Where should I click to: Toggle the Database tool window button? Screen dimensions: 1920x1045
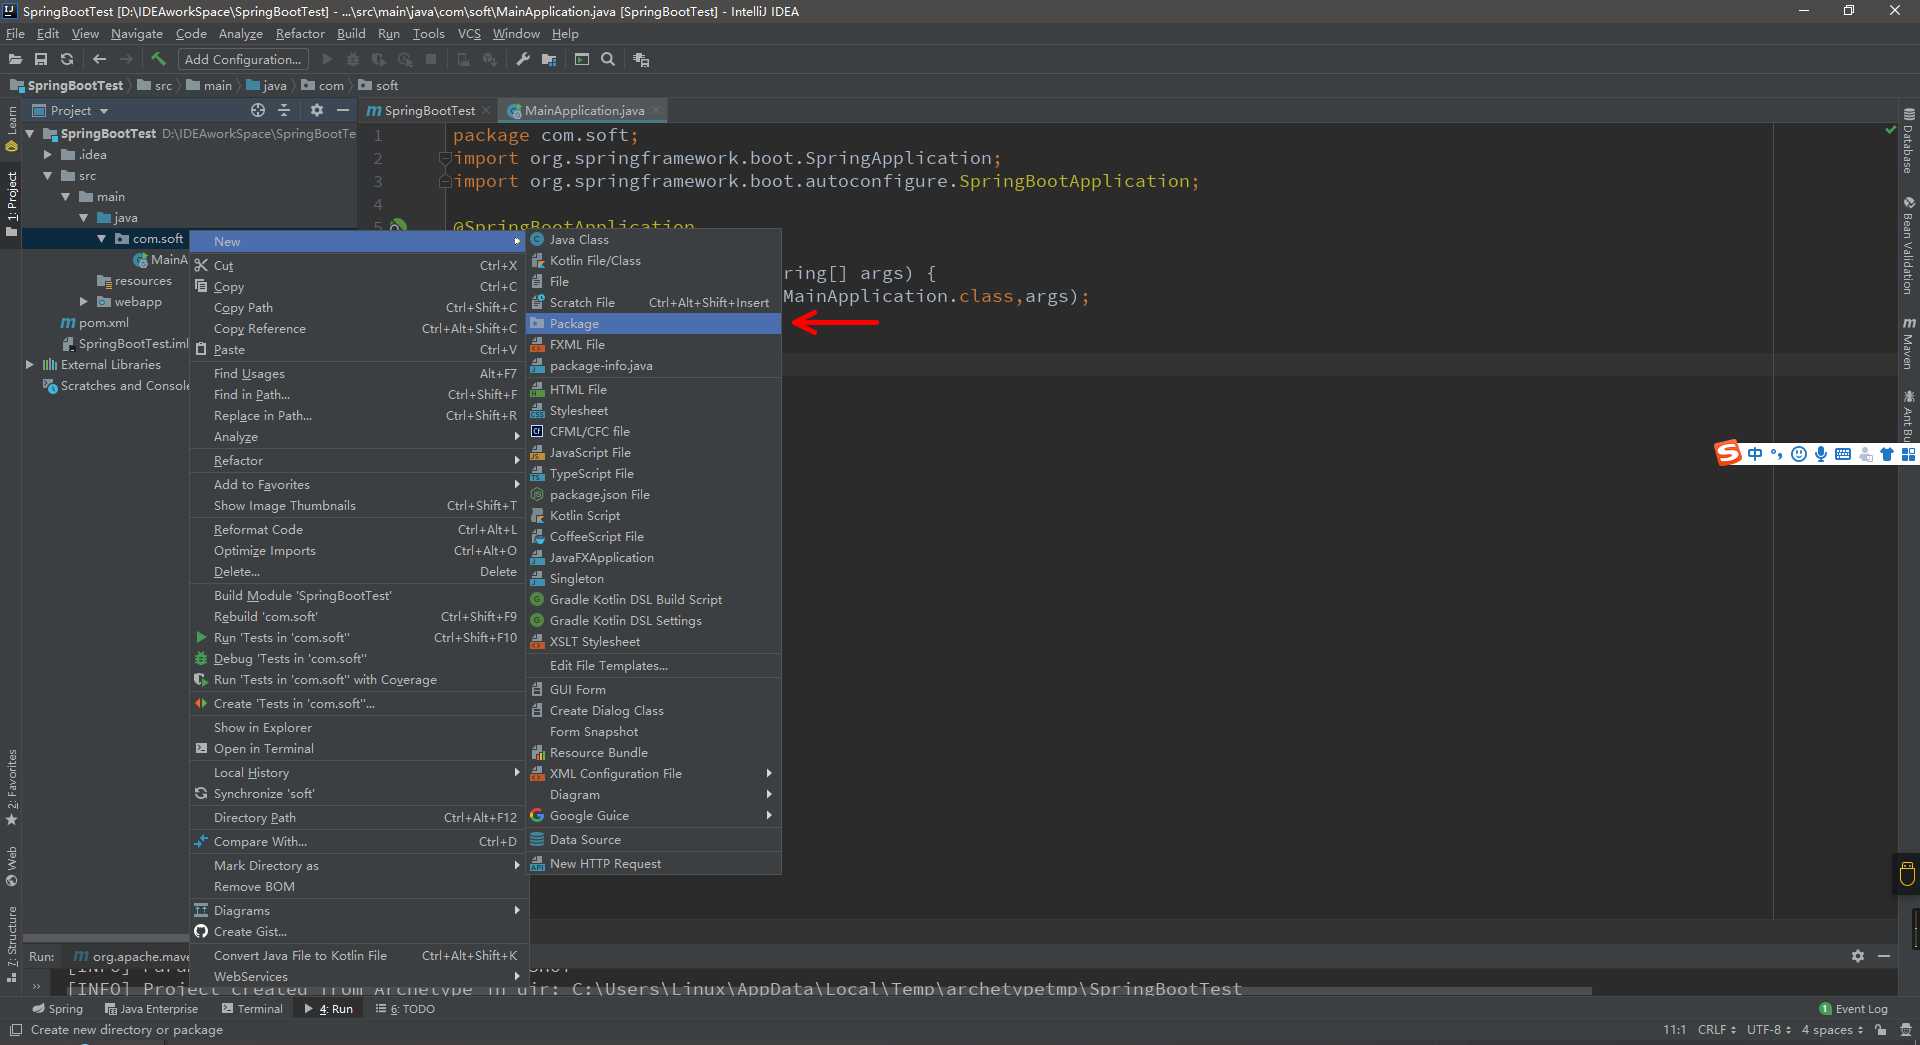coord(1909,141)
